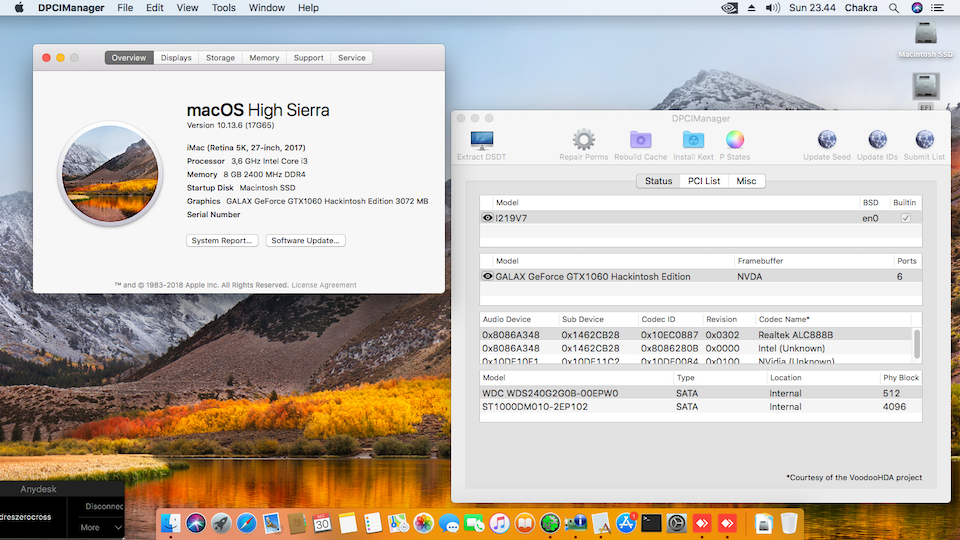
Task: Open iBooks icon in the dock
Action: click(525, 523)
